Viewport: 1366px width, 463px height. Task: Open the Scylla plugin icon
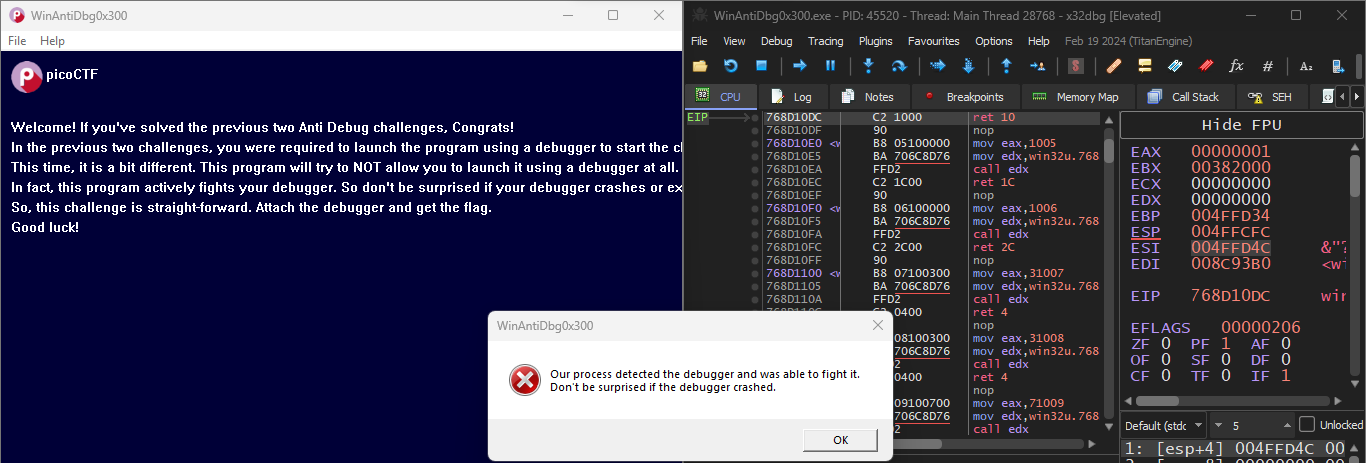[x=1076, y=66]
